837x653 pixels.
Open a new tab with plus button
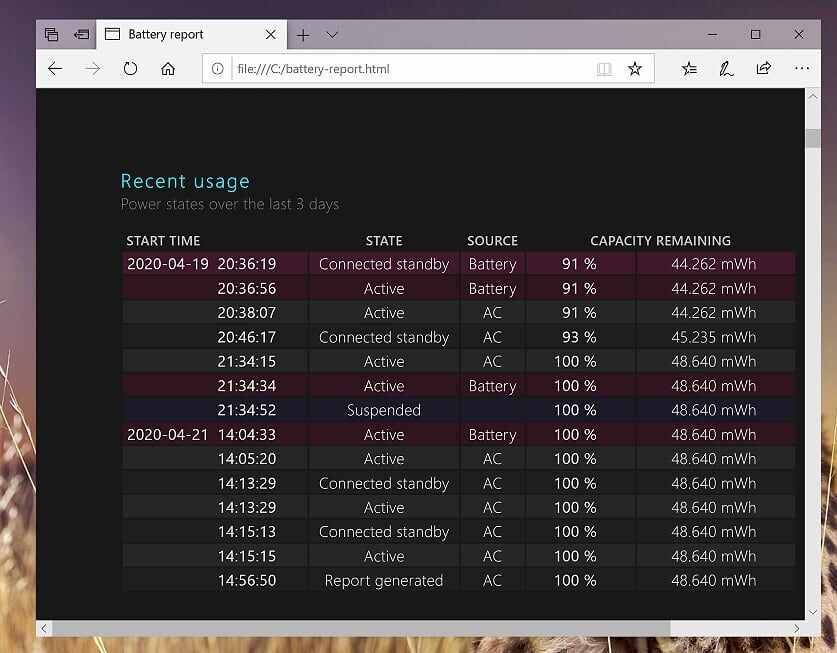pyautogui.click(x=303, y=35)
